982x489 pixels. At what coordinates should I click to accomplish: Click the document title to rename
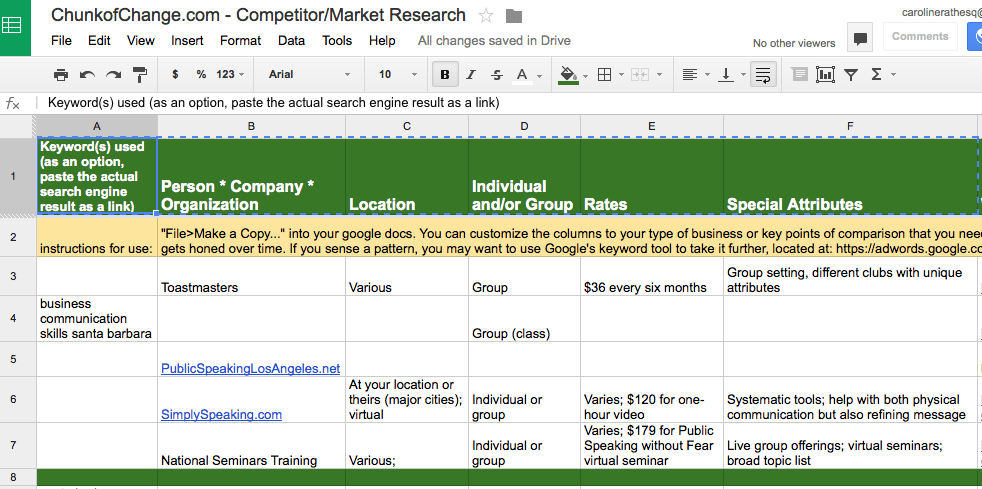click(258, 15)
